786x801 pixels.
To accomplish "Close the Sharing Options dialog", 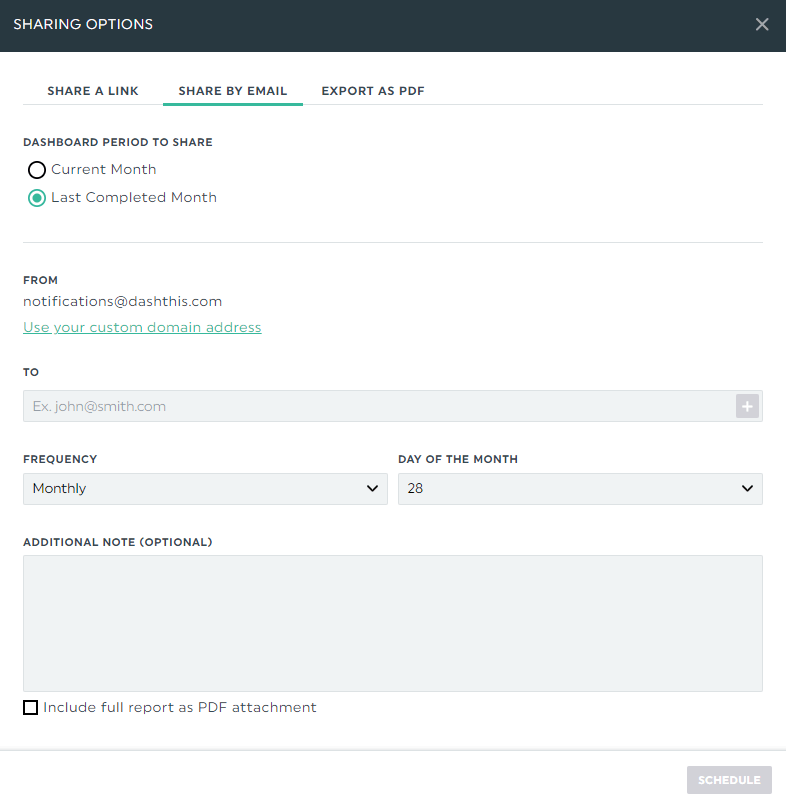I will tap(762, 25).
